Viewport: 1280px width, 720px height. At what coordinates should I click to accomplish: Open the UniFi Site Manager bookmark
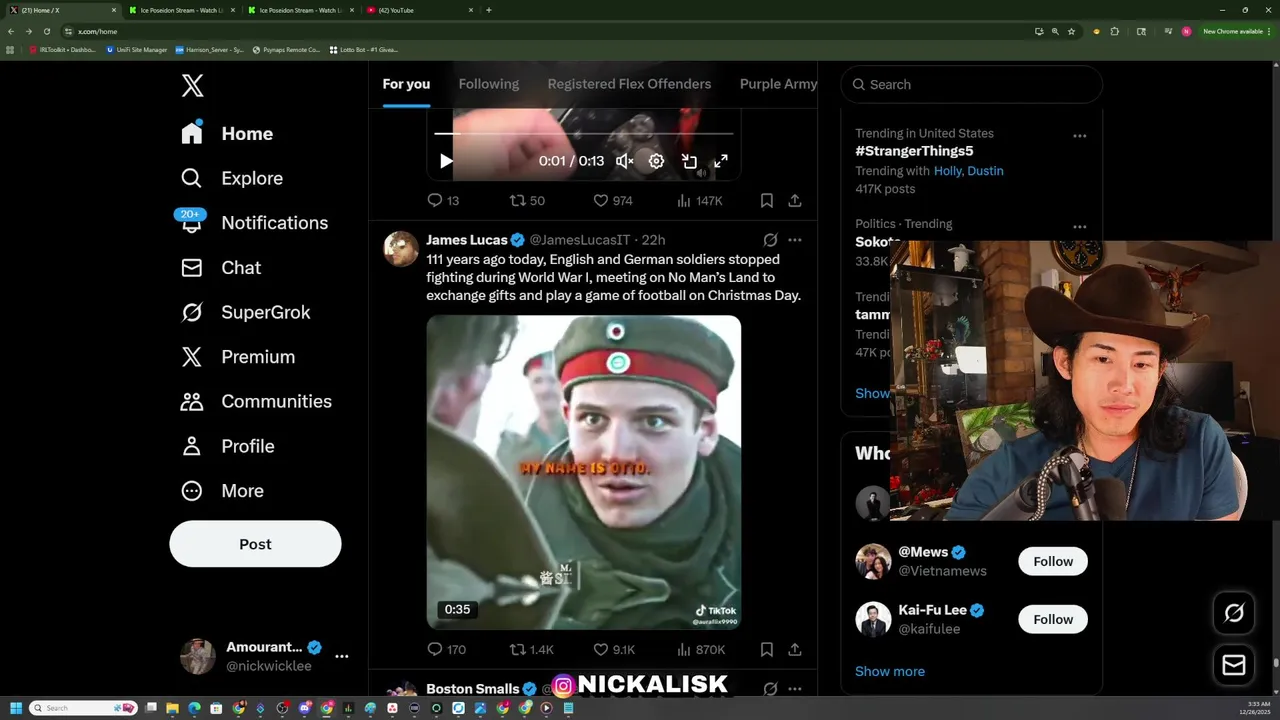click(x=137, y=49)
